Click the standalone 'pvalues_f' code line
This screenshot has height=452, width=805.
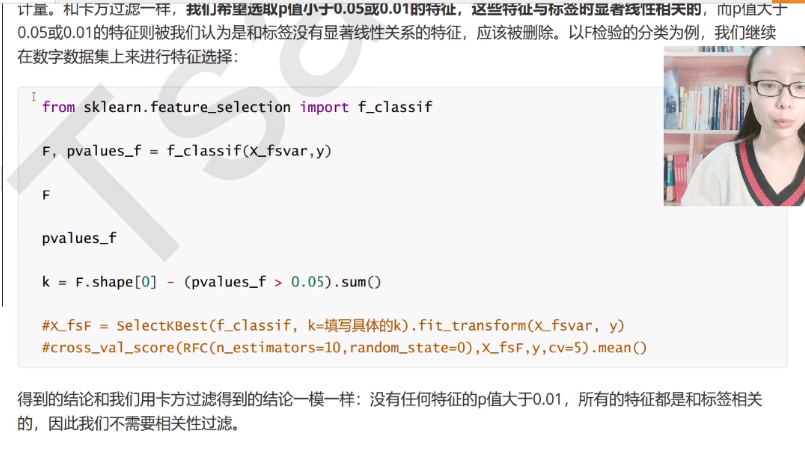pyautogui.click(x=79, y=238)
